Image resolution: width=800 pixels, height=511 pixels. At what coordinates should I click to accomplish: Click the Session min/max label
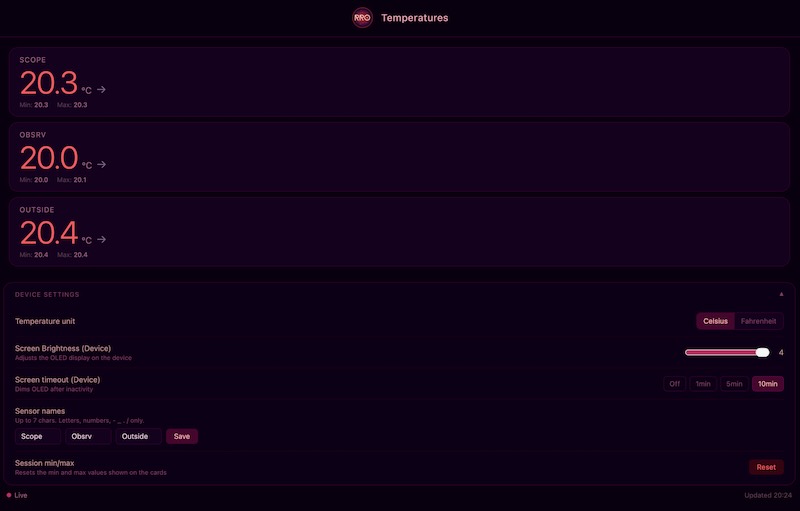point(44,463)
